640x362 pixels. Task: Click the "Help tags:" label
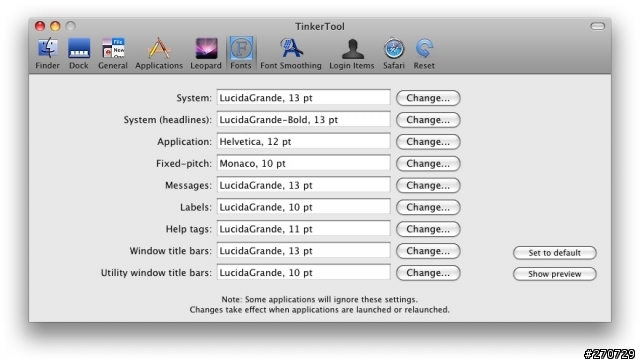[189, 229]
